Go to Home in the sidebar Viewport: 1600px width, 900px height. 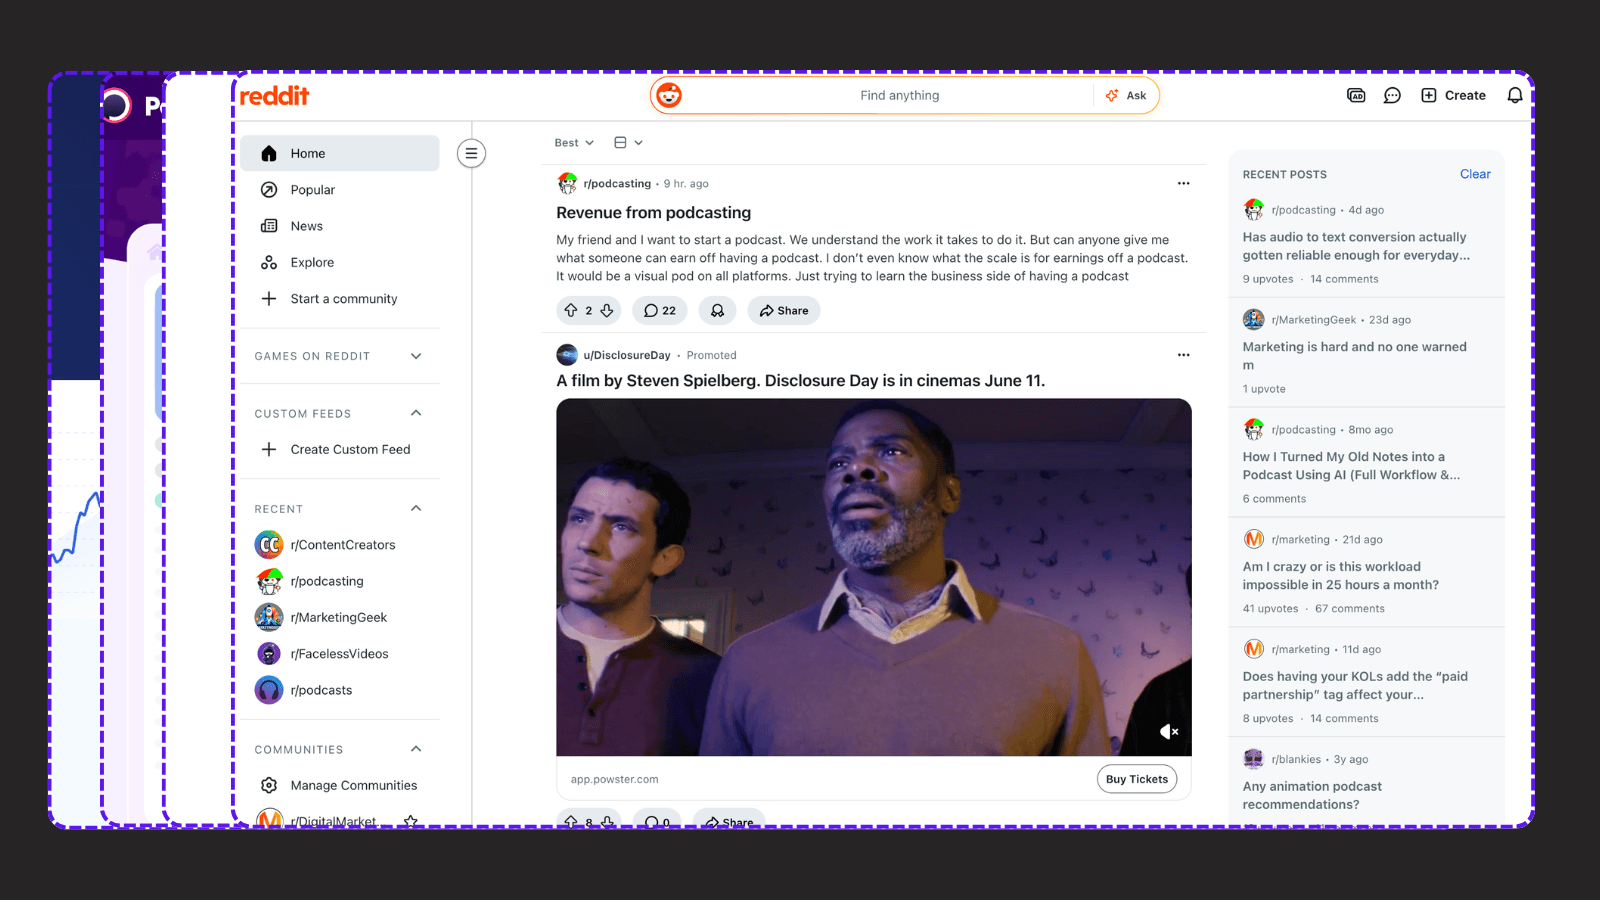[x=340, y=154]
